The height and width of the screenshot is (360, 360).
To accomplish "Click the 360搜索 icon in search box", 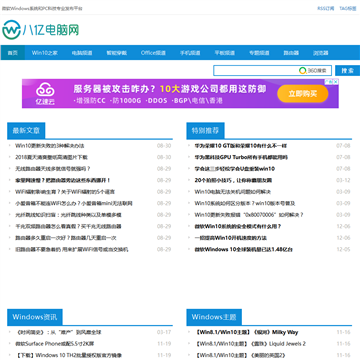I will coord(302,71).
